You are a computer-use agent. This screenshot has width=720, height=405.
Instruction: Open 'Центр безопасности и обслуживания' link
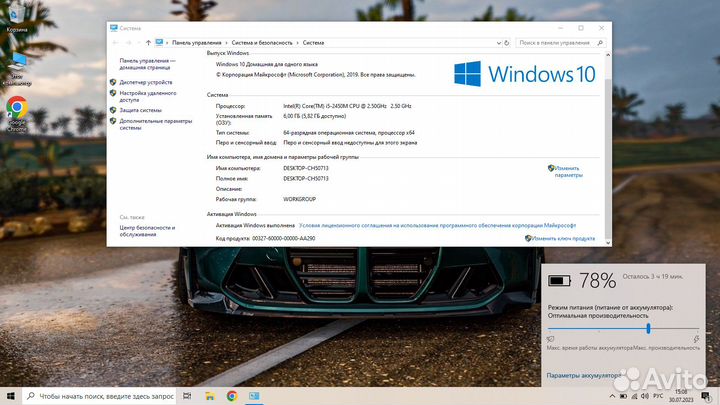tap(147, 231)
